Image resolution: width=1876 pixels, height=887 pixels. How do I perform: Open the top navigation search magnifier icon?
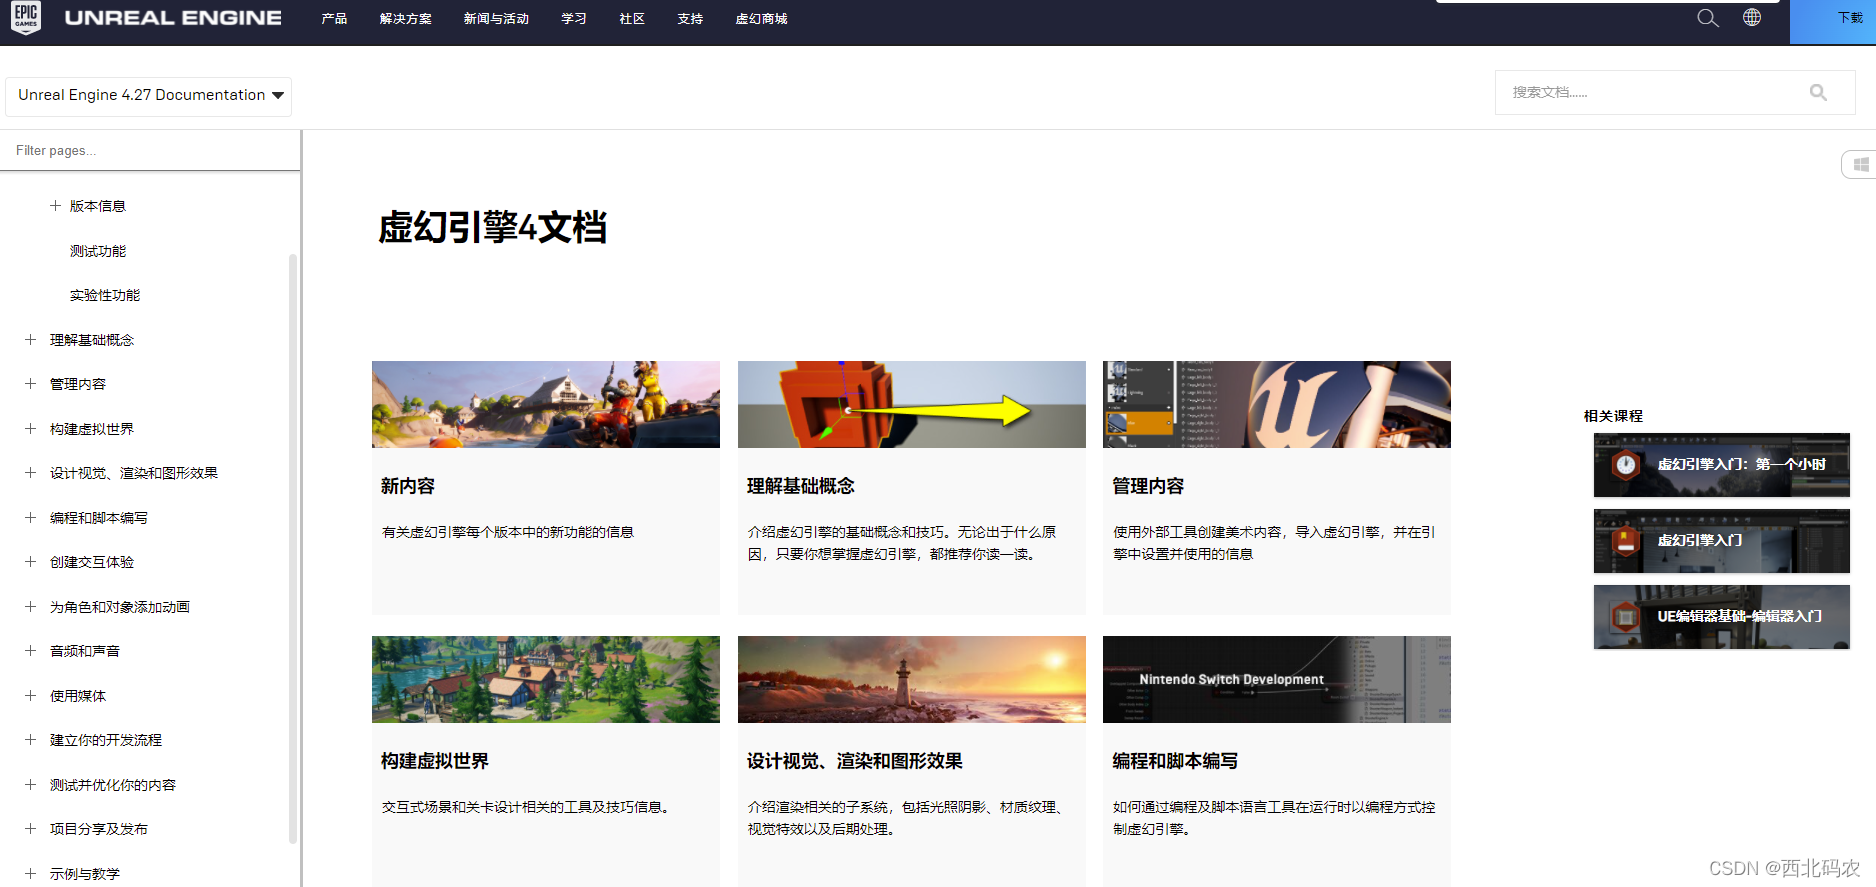coord(1707,18)
